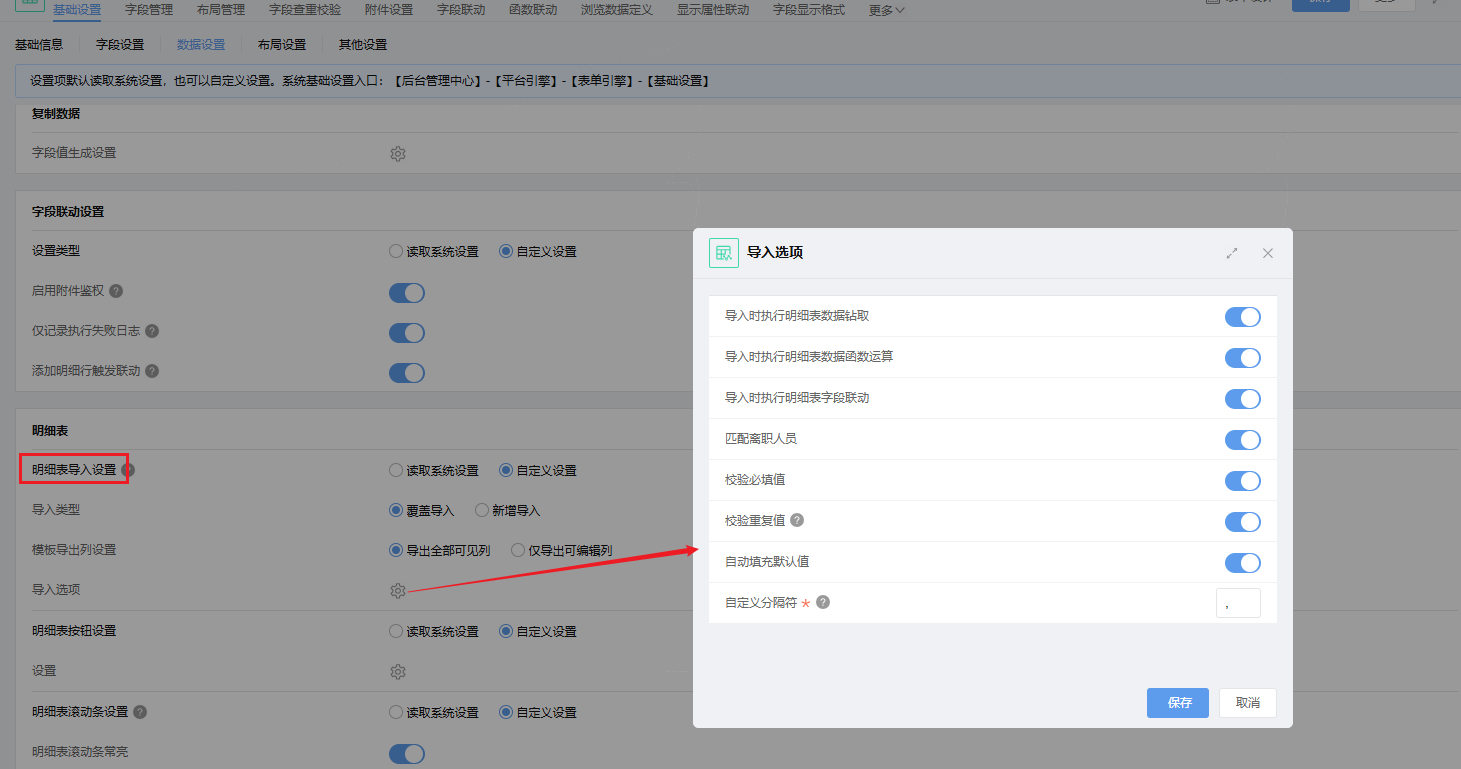The image size is (1461, 769).
Task: Toggle 校验重复值 switch
Action: 1243,522
